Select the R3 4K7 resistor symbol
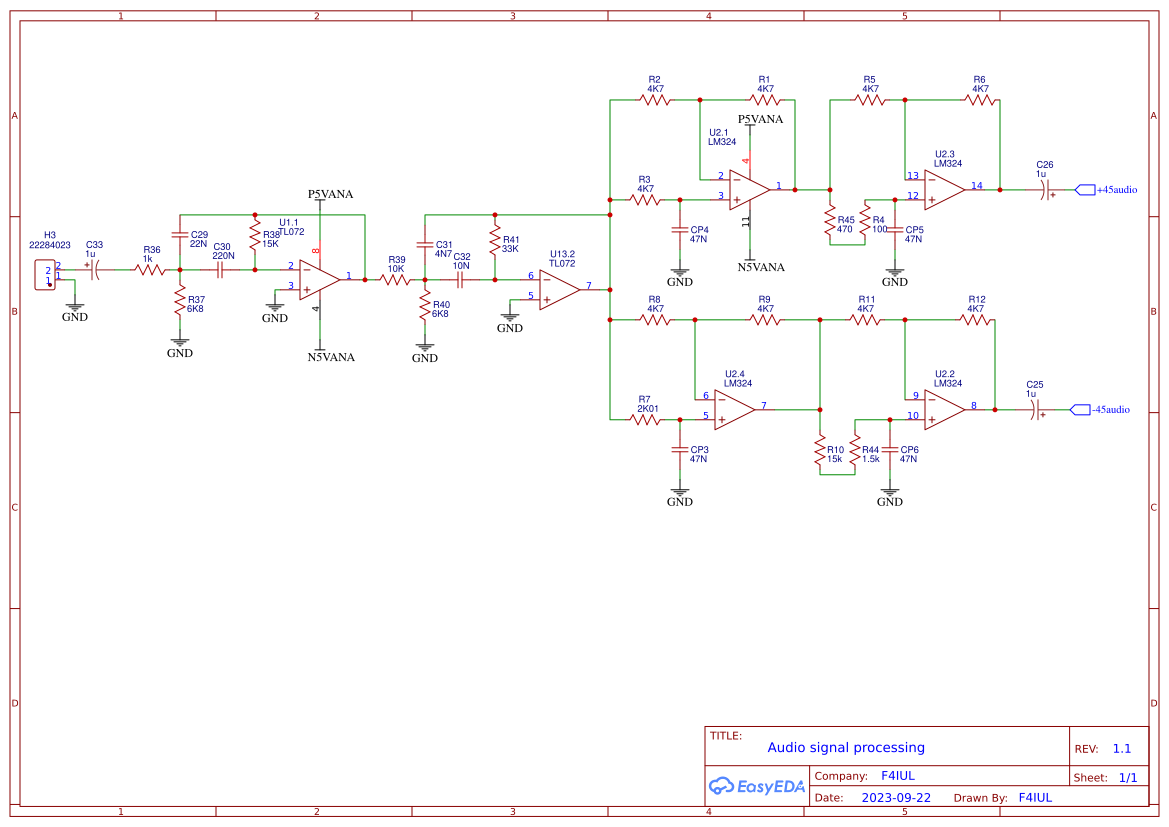 [645, 200]
